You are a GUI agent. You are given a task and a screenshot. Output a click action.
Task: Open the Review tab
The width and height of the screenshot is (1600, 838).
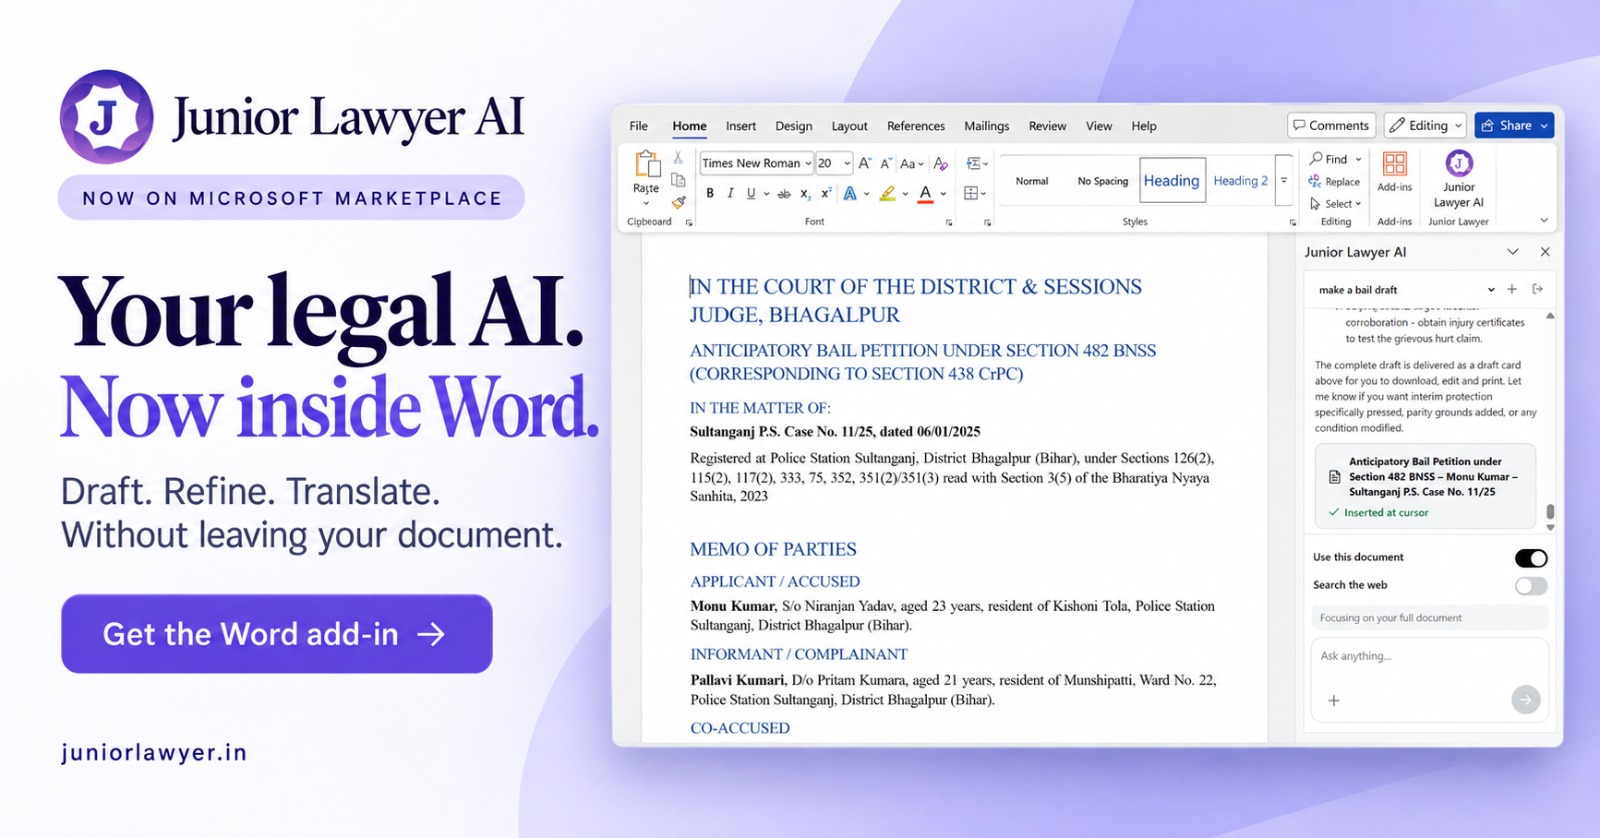click(x=1047, y=126)
